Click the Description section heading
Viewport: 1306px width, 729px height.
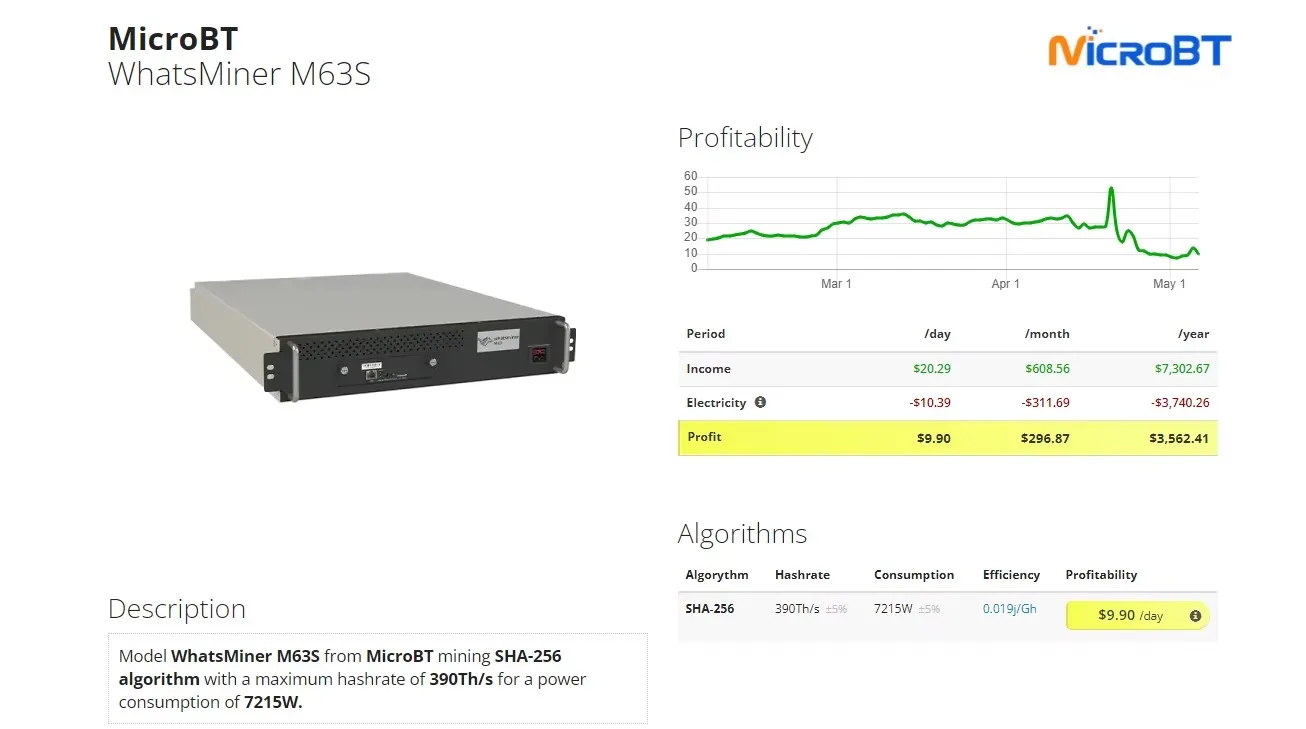pos(177,609)
